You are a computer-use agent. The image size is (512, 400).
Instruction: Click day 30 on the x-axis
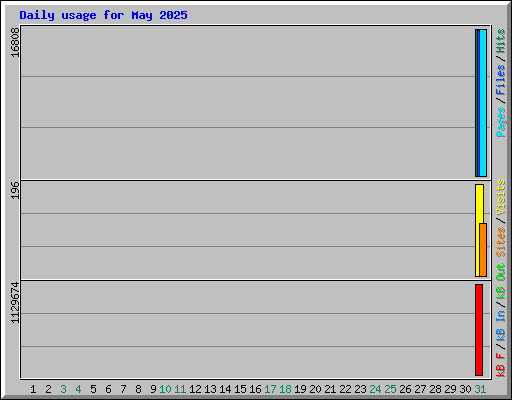click(x=465, y=389)
